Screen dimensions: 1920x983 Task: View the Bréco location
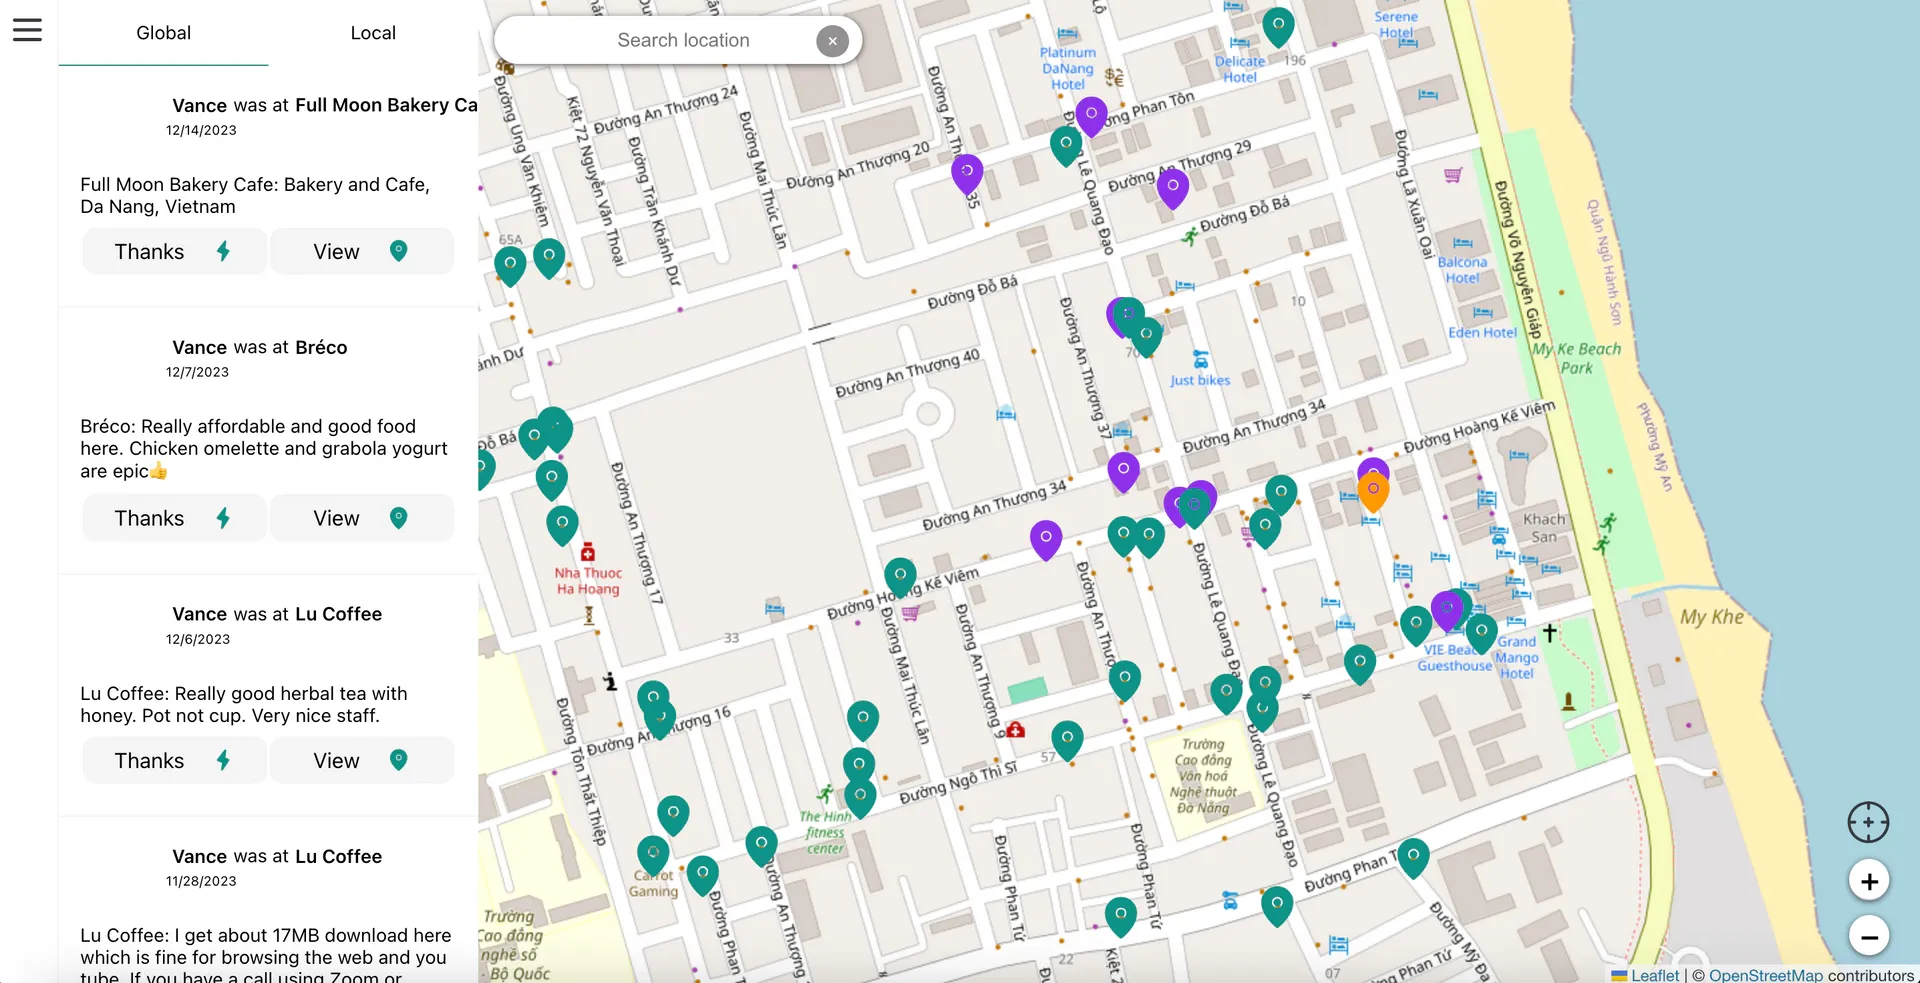[362, 518]
